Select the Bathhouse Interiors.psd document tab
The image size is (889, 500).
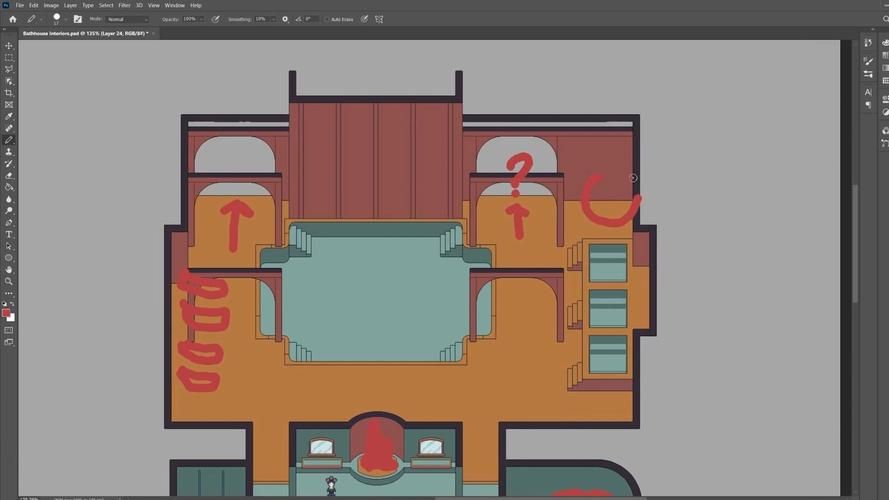tap(85, 33)
